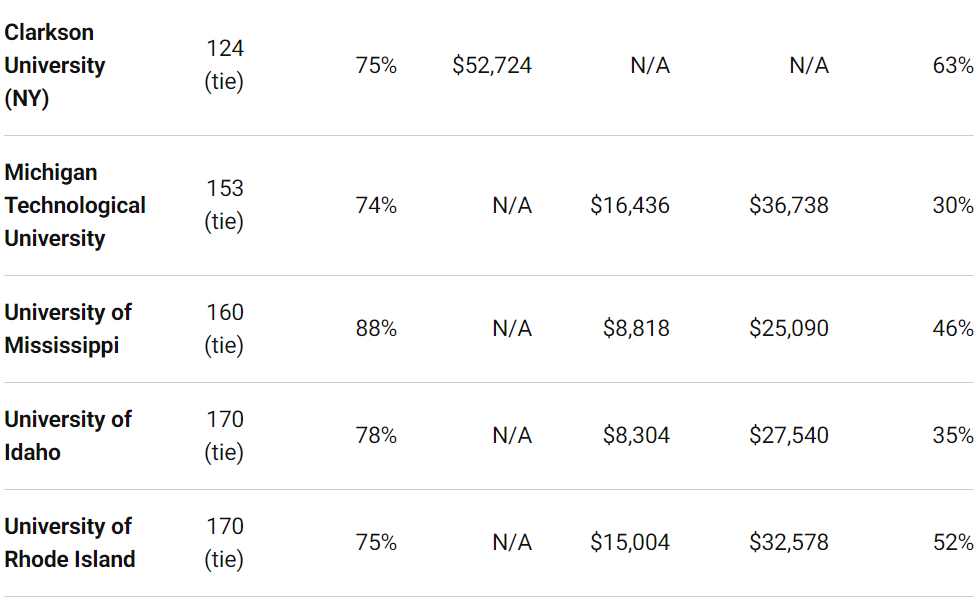Select the $52,724 tuition value

(x=492, y=65)
